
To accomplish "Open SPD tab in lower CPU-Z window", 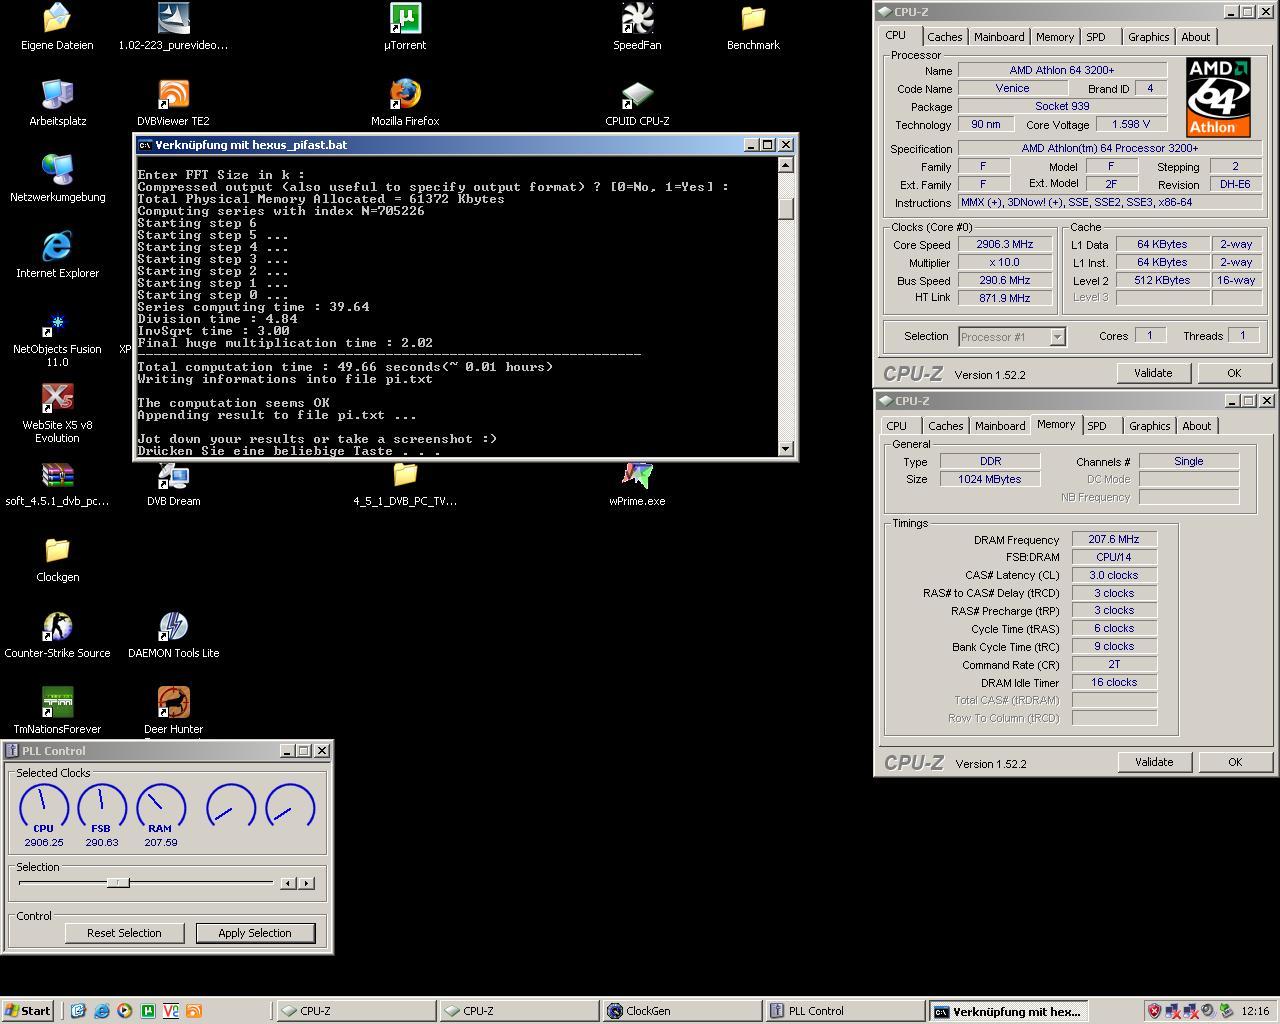I will point(1097,426).
